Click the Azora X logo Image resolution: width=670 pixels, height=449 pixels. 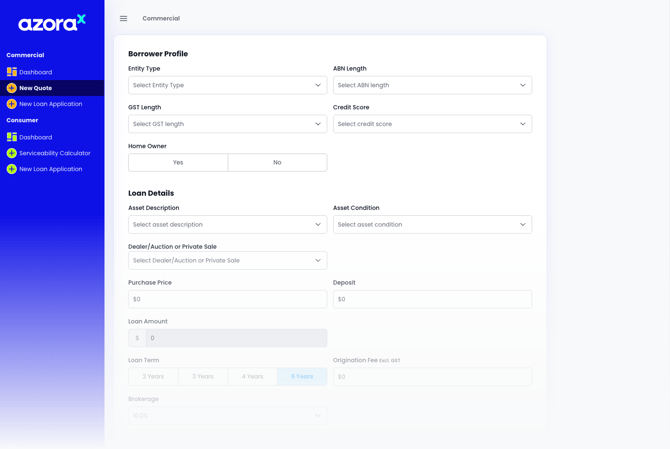point(52,22)
